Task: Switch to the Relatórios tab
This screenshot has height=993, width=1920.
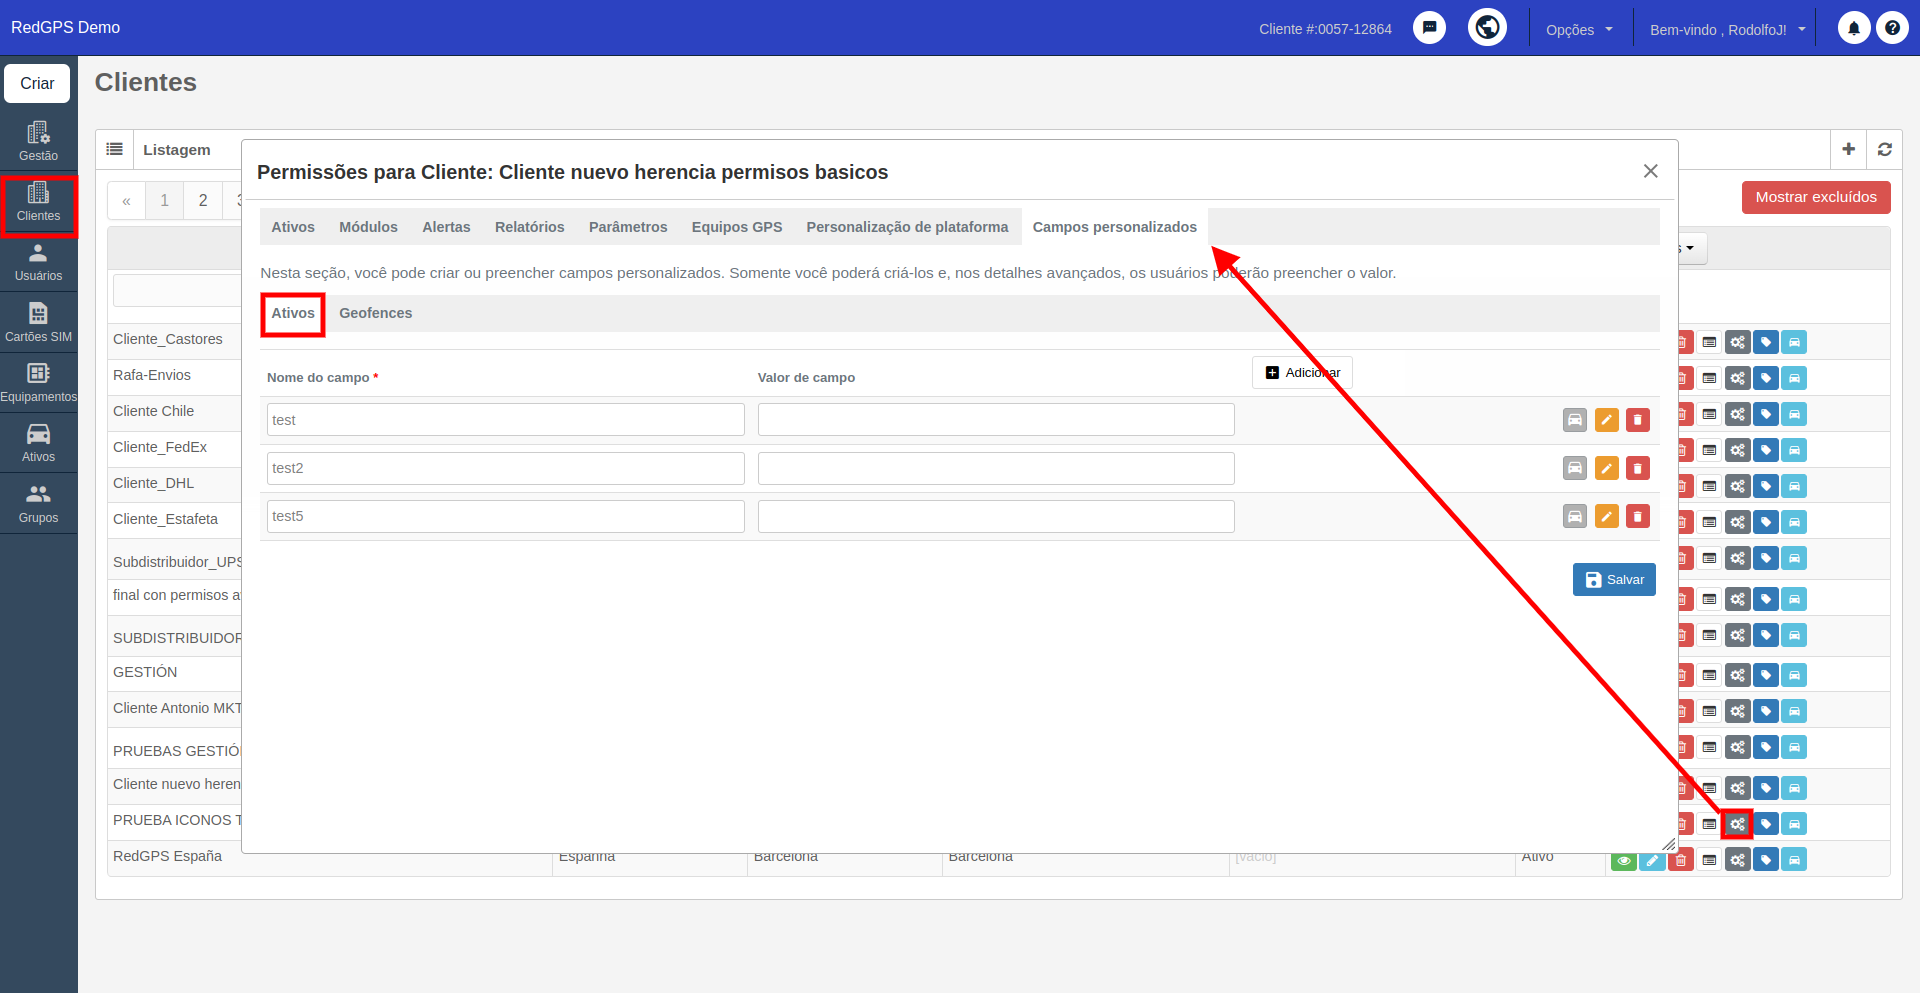Action: point(529,227)
